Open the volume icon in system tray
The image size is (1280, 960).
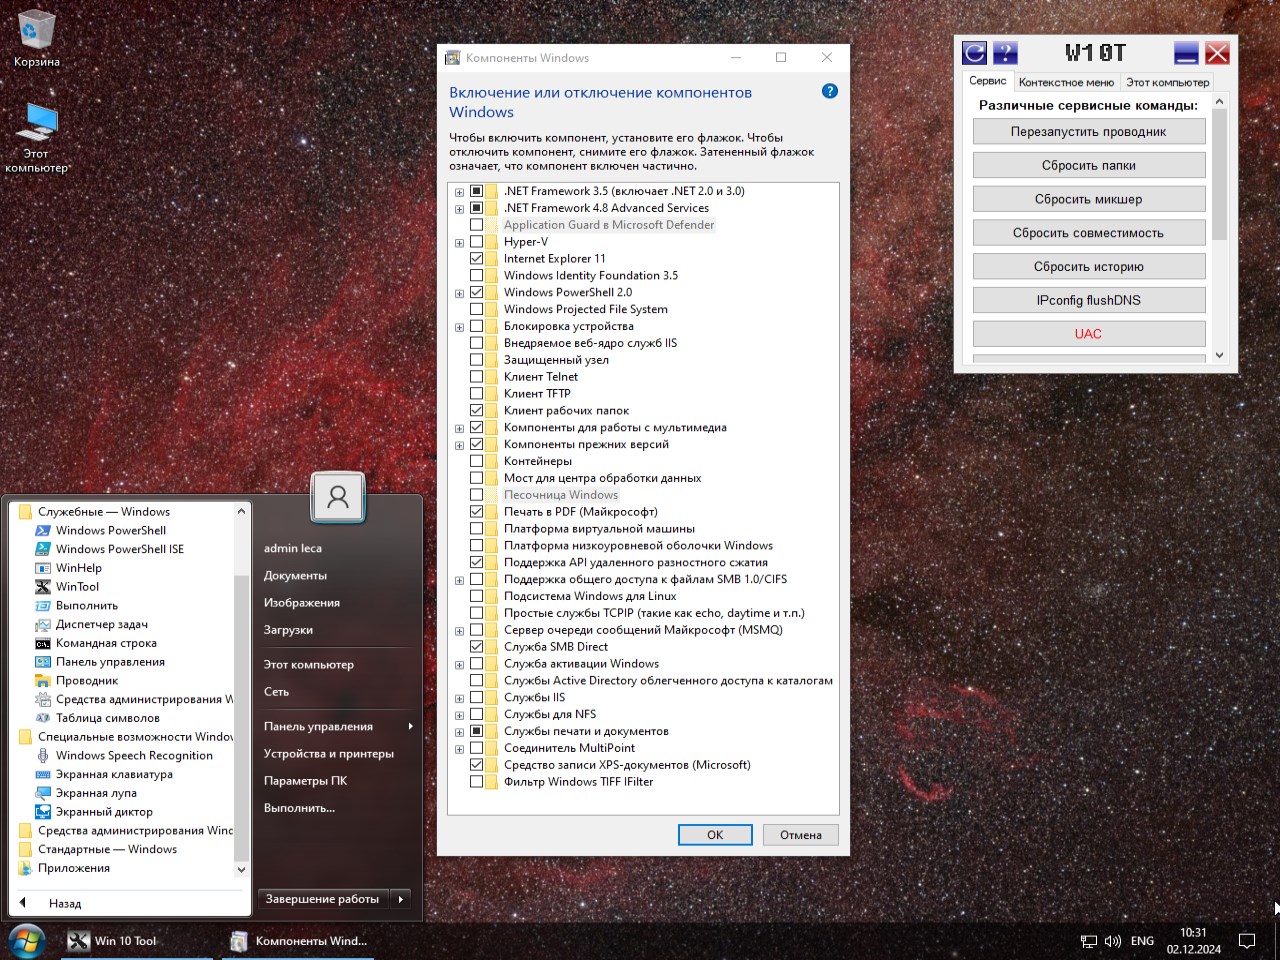point(1112,941)
